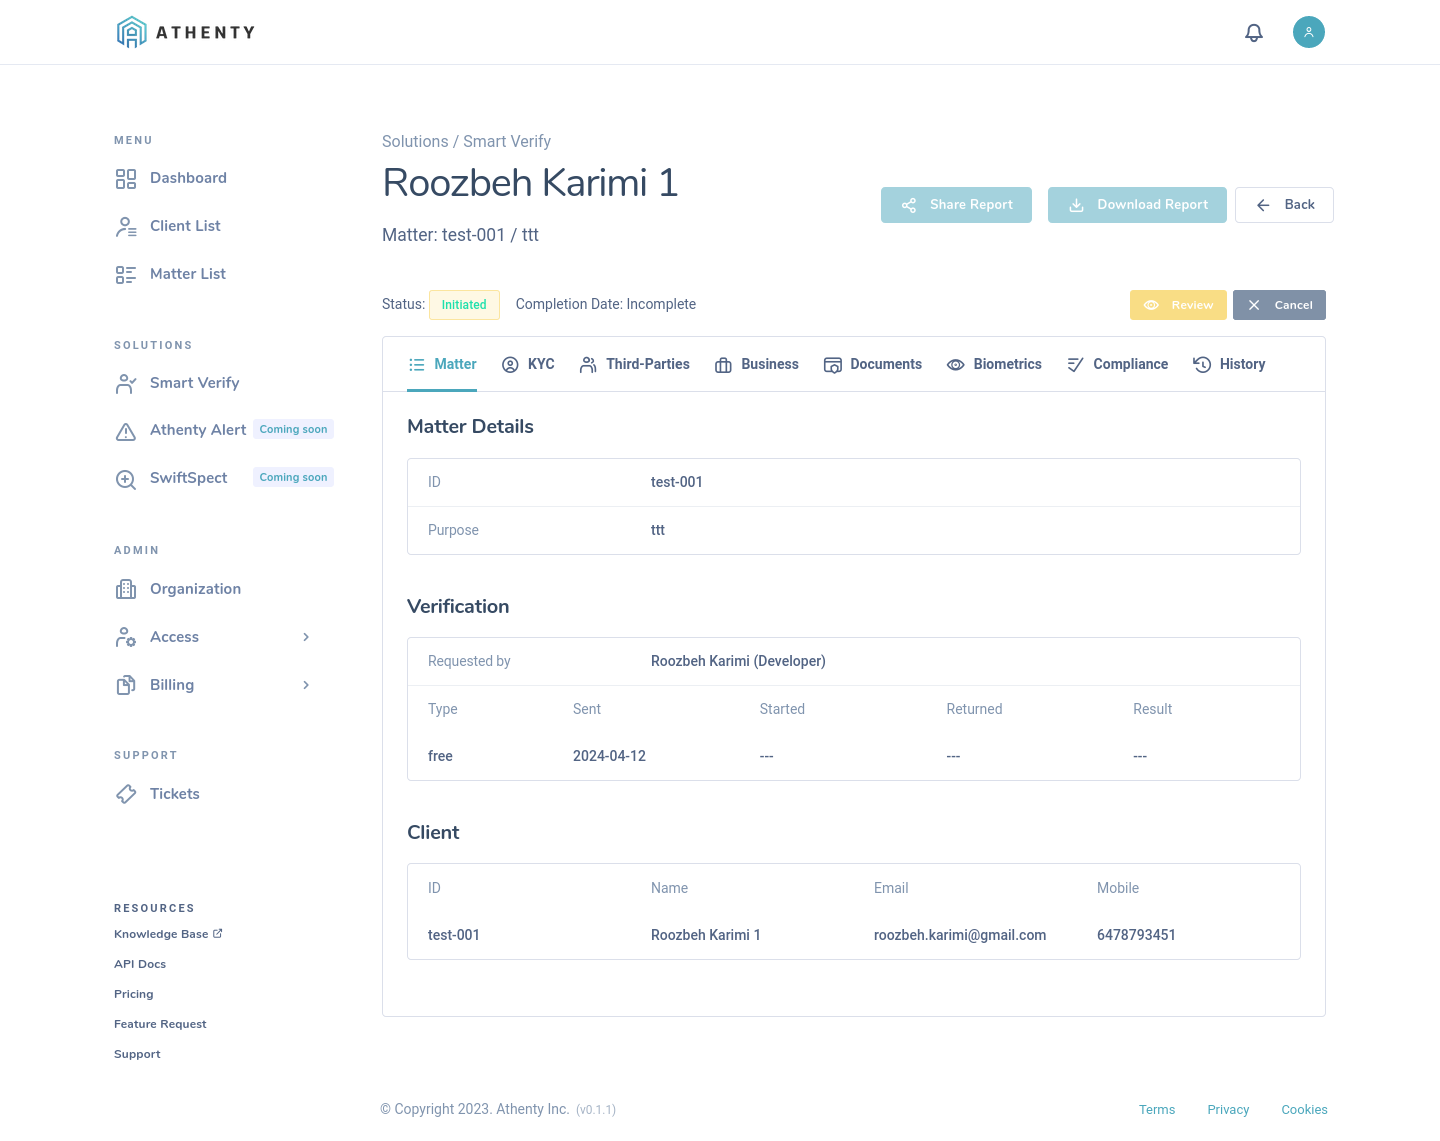Click the Billing document icon
Viewport: 1440px width, 1141px height.
(126, 685)
